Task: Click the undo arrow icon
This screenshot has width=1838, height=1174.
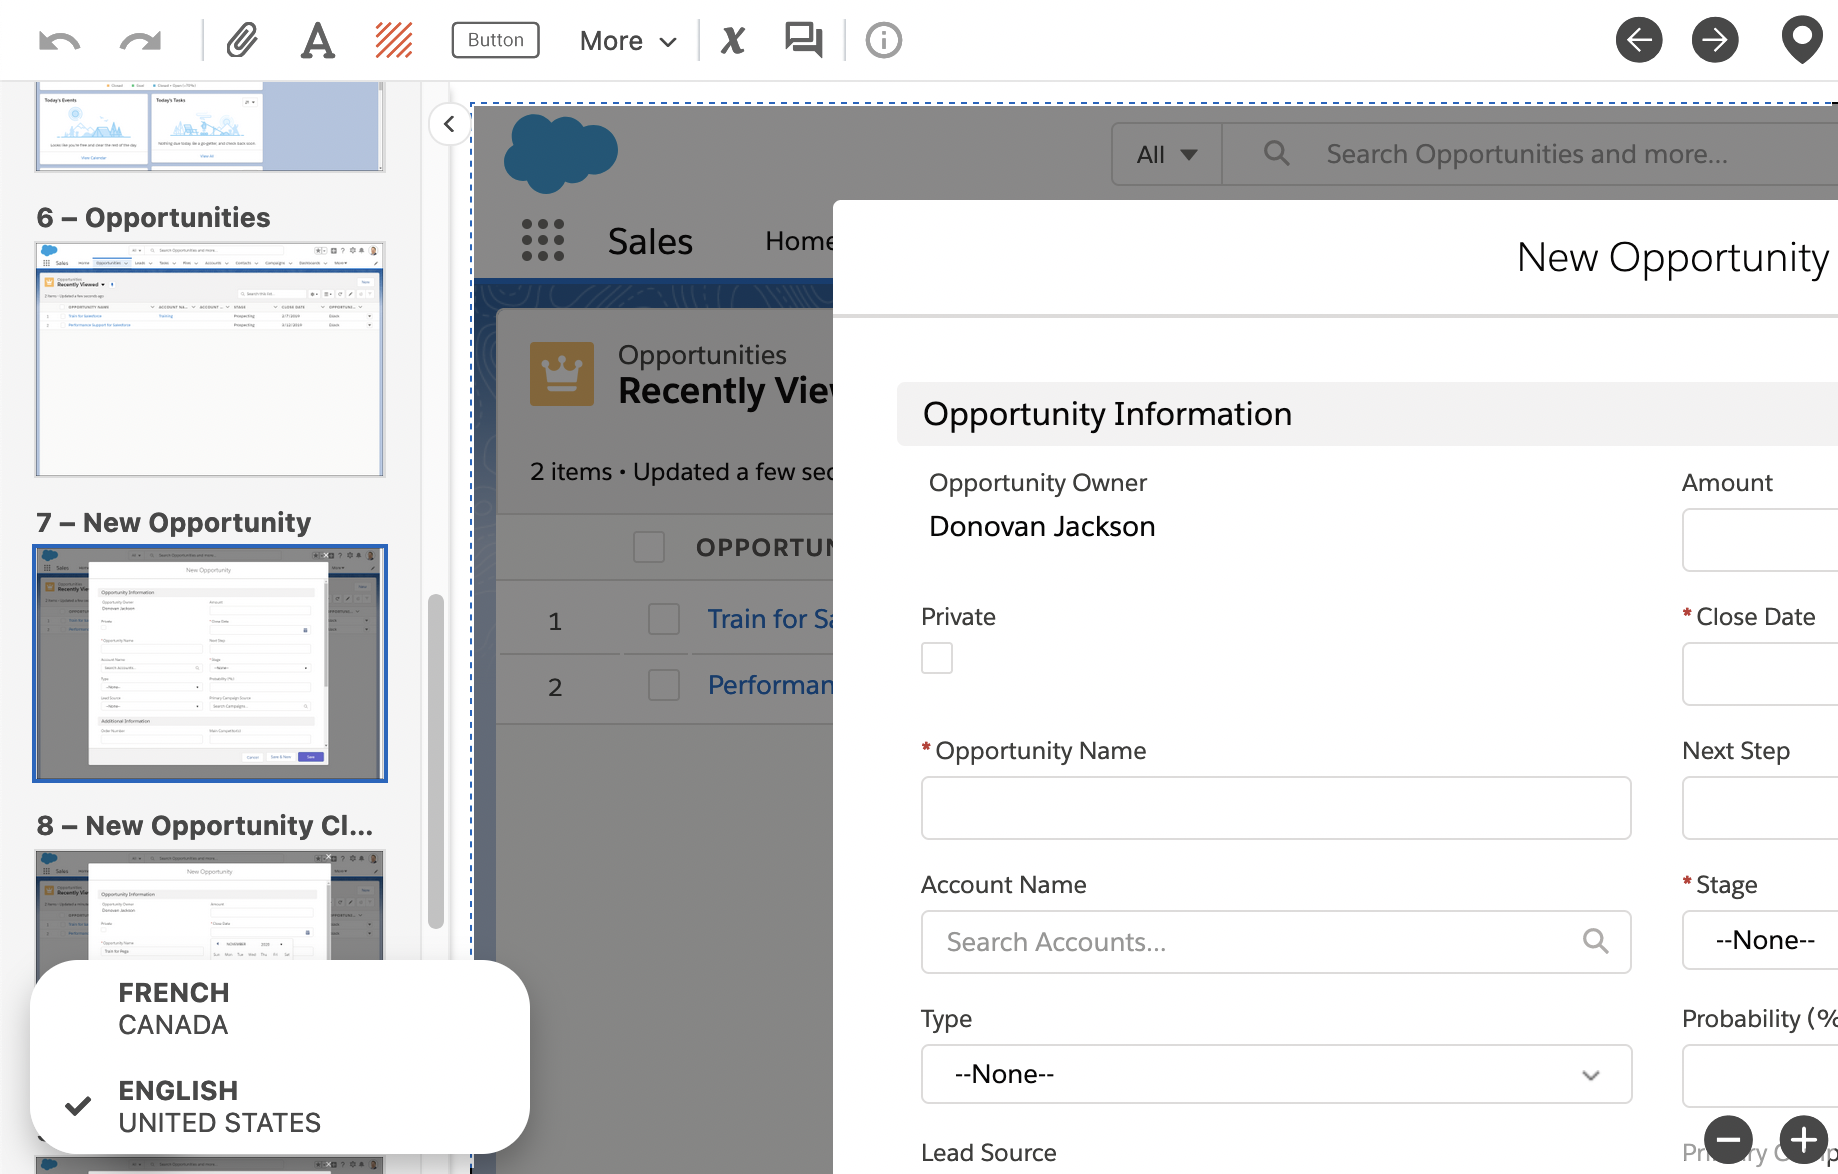Action: [59, 41]
